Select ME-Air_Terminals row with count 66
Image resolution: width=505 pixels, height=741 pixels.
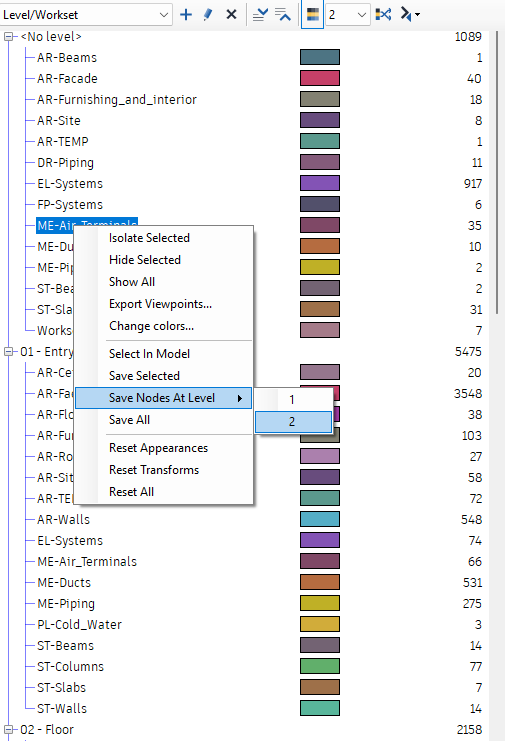click(x=87, y=561)
